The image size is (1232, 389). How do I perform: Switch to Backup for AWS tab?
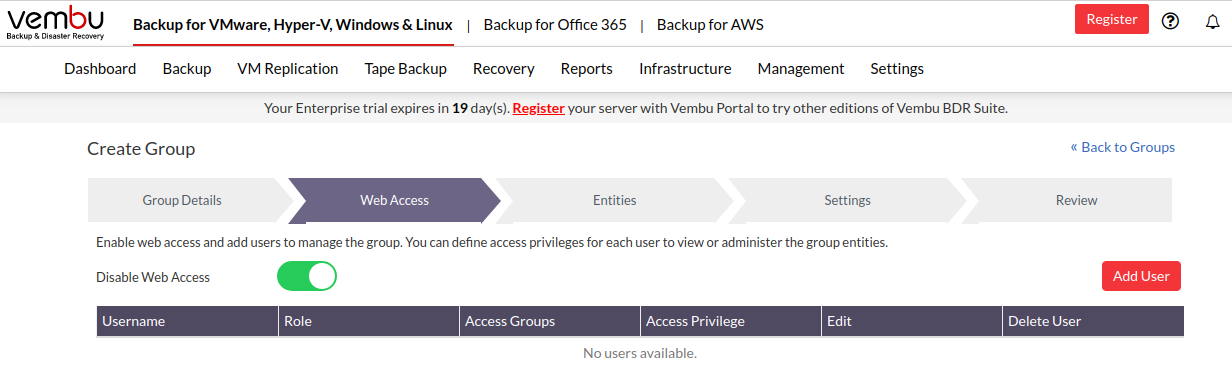click(x=710, y=24)
